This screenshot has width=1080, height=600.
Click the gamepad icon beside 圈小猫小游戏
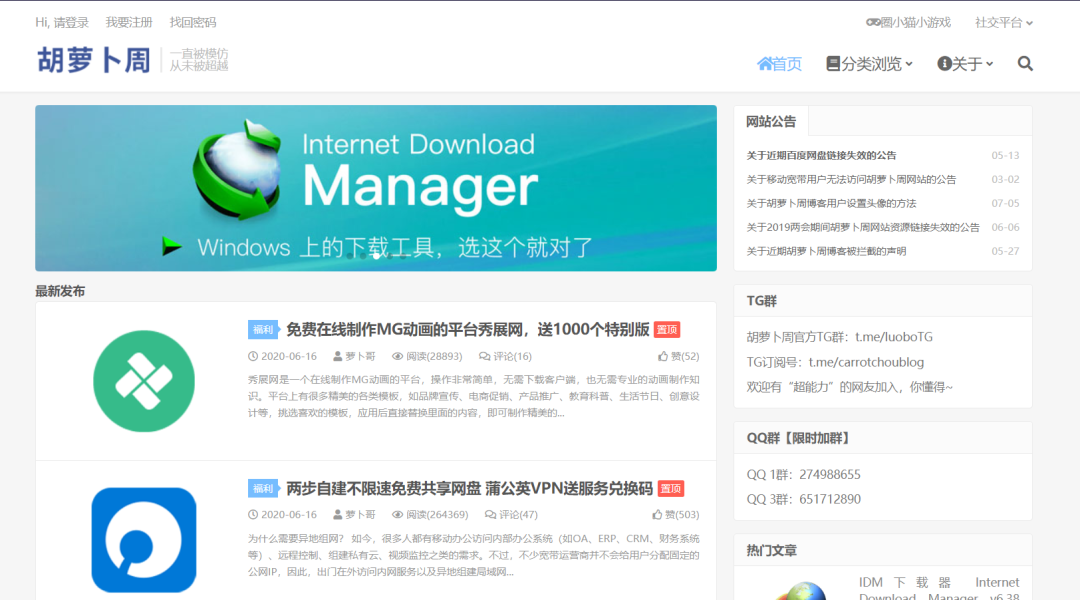pyautogui.click(x=873, y=22)
